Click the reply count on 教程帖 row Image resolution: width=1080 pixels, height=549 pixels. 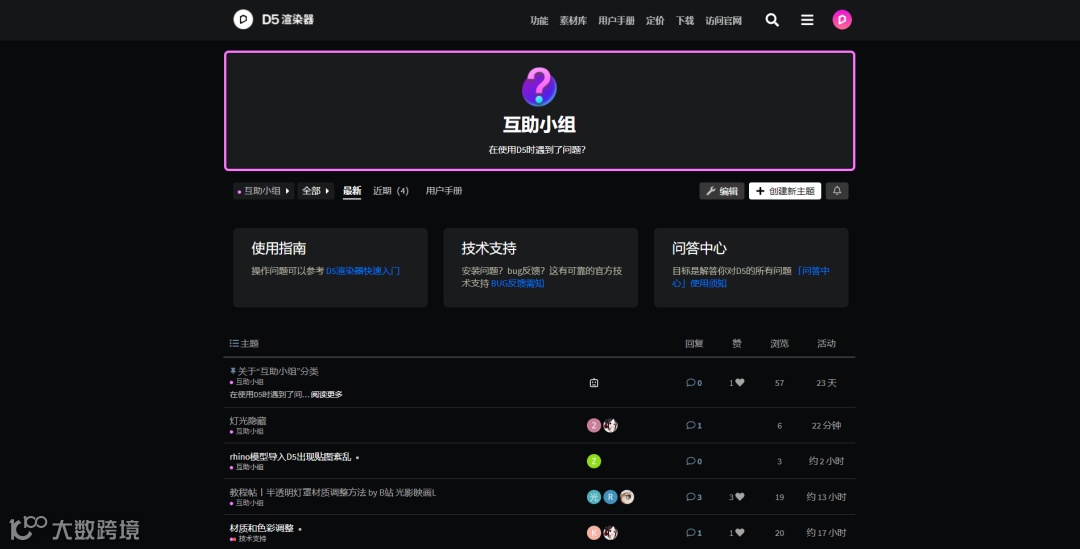click(694, 497)
